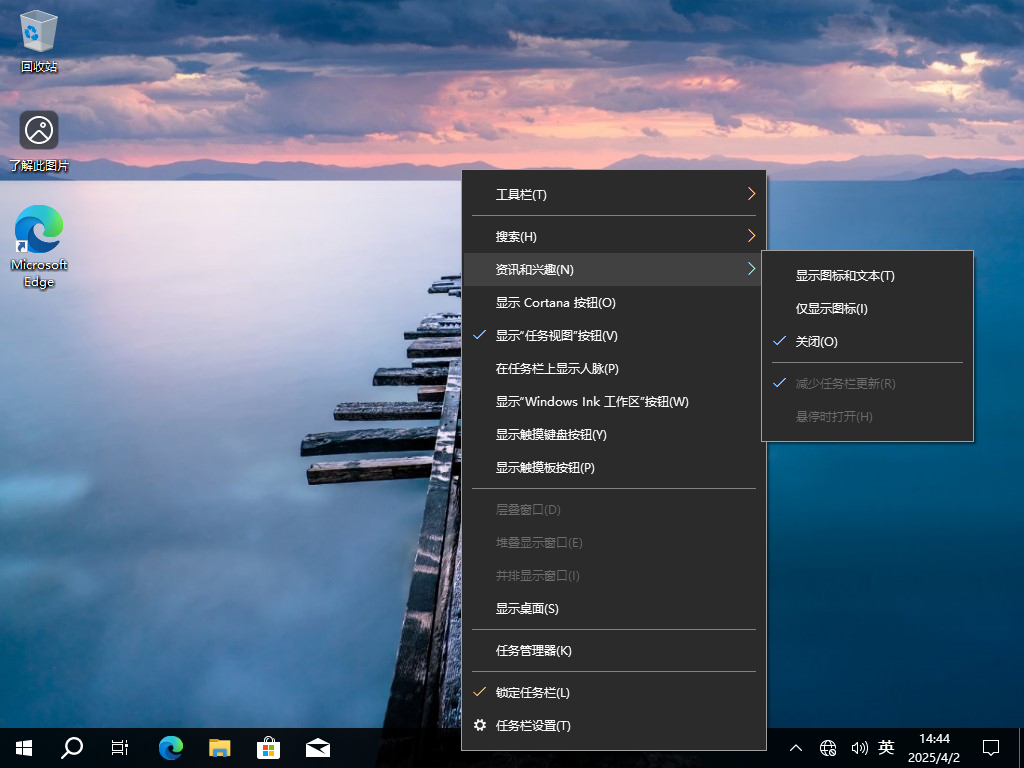Toggle 在任务栏上显示人脉(P)
The height and width of the screenshot is (768, 1024).
(x=614, y=368)
